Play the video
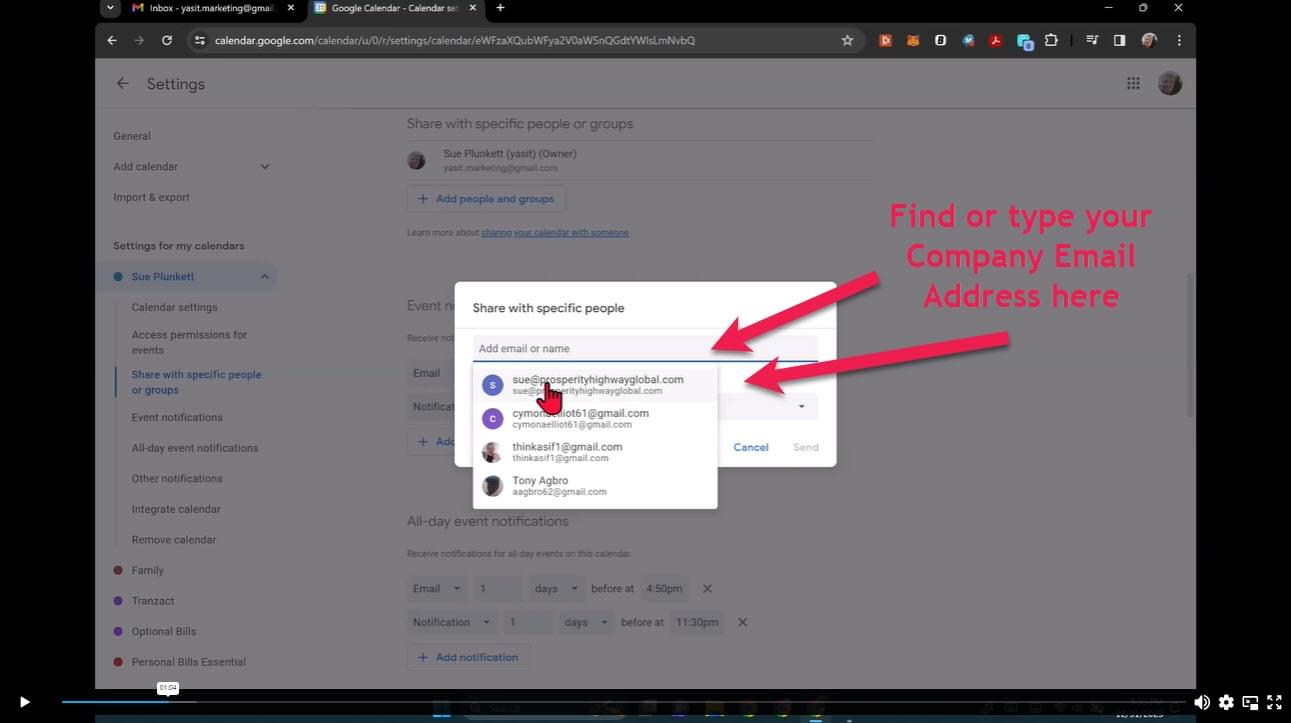Viewport: 1291px width, 723px height. tap(24, 702)
